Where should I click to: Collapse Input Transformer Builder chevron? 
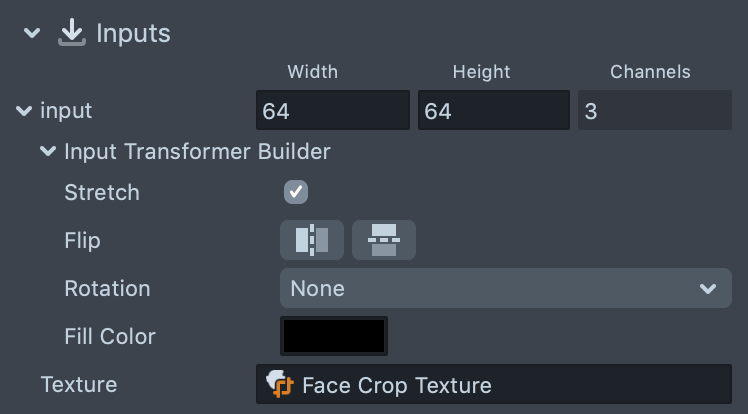(47, 152)
